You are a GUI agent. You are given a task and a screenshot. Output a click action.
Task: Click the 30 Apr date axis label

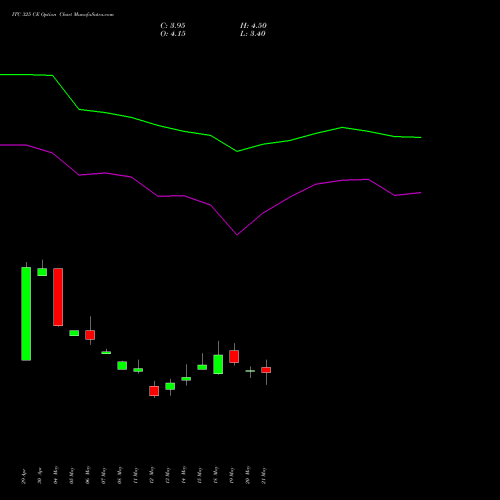(40, 477)
